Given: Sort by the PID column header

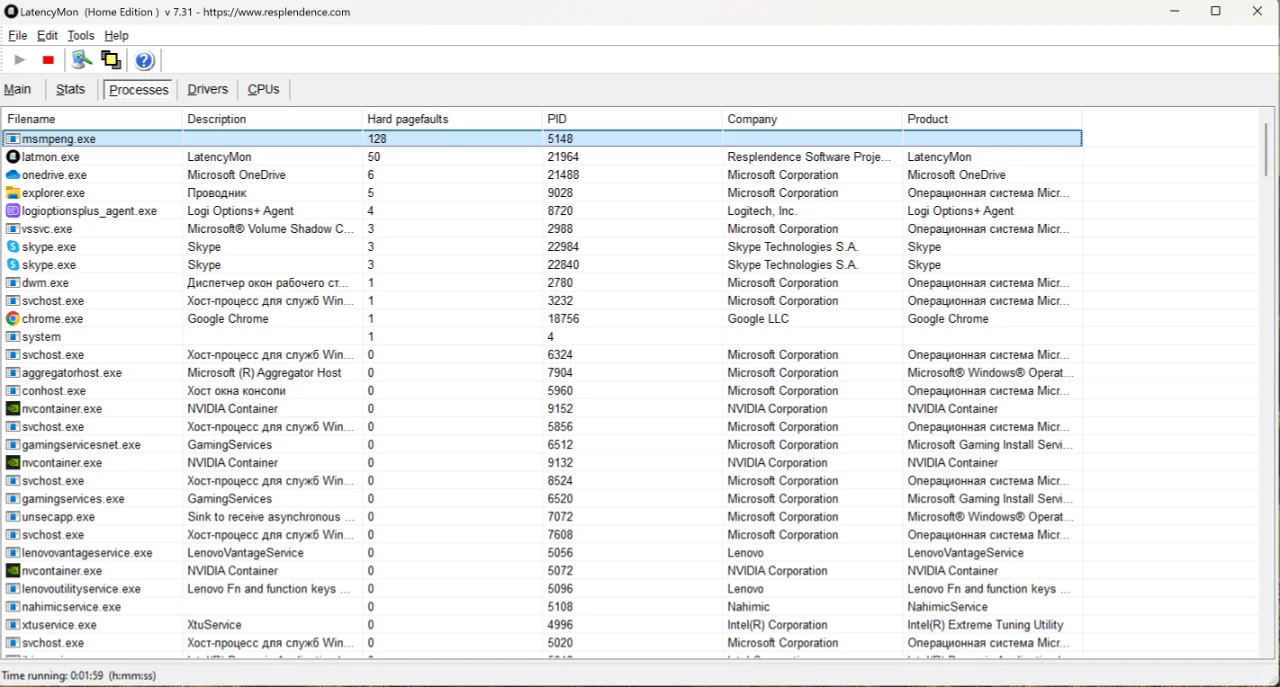Looking at the screenshot, I should pyautogui.click(x=632, y=119).
